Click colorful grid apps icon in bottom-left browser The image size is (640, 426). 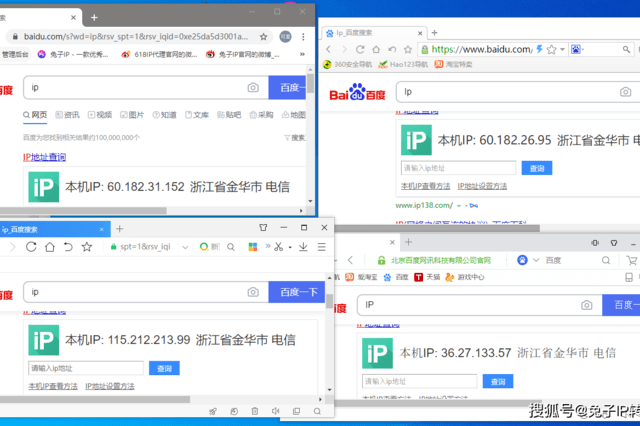pos(253,247)
